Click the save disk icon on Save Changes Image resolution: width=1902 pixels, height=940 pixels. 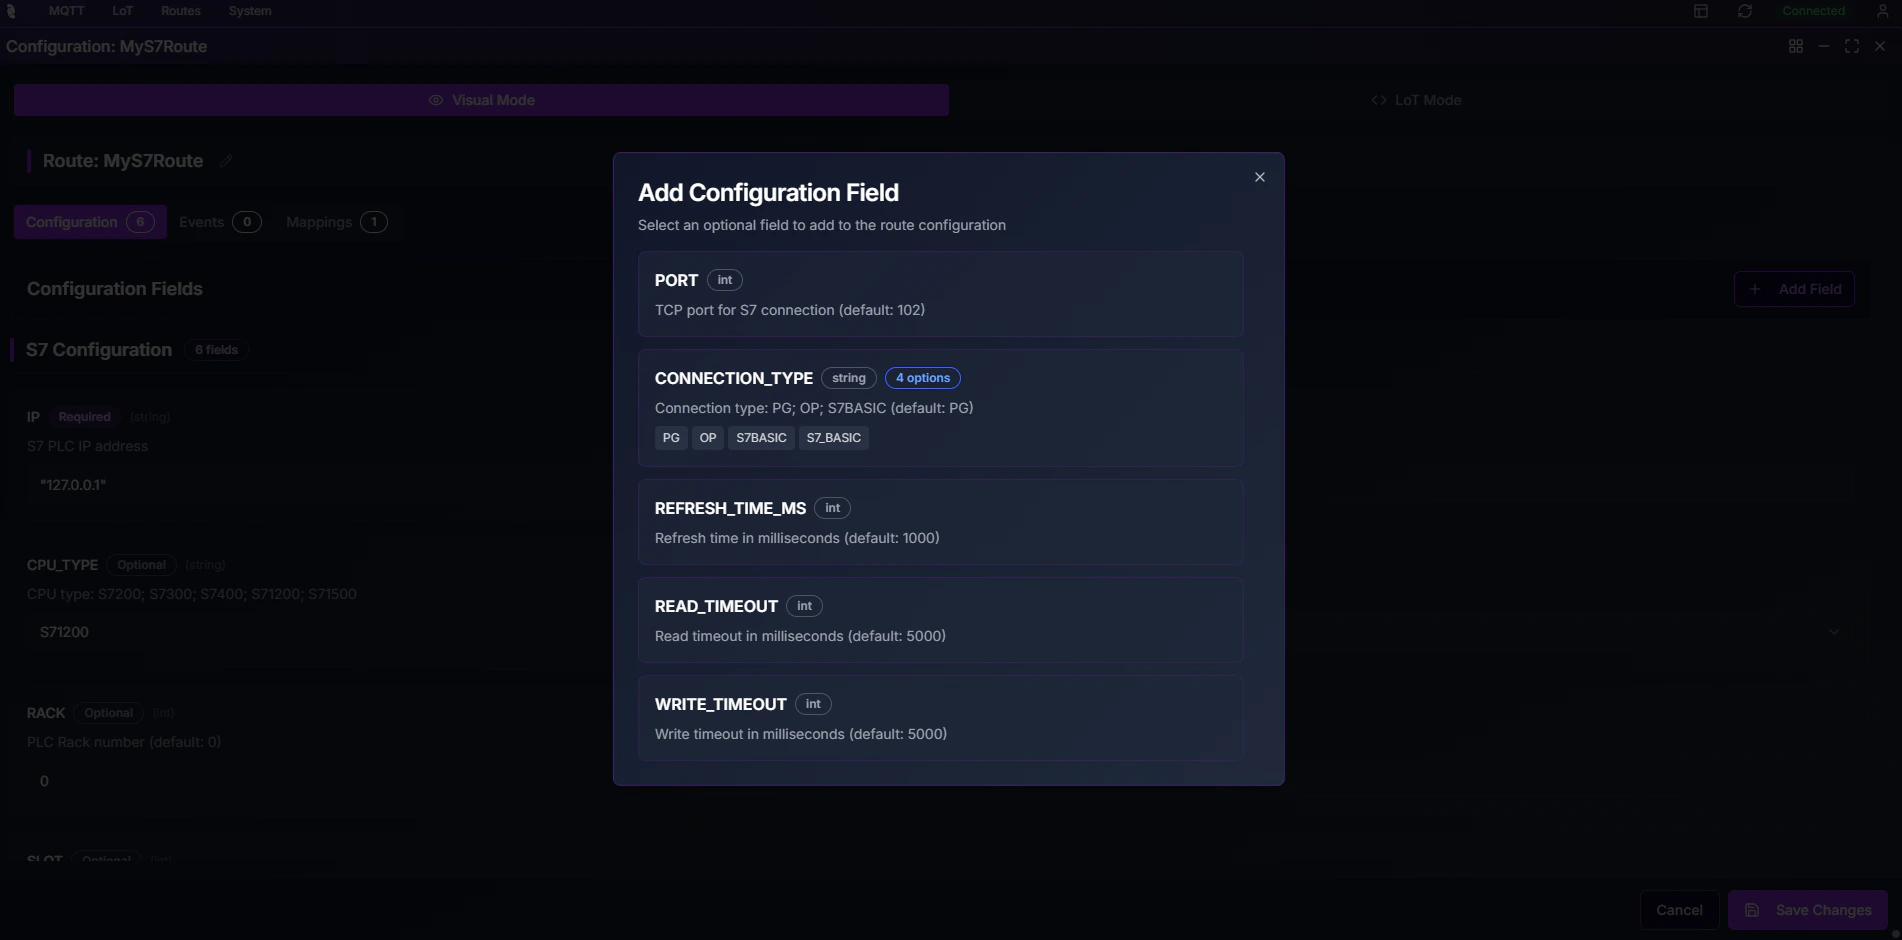pos(1751,910)
